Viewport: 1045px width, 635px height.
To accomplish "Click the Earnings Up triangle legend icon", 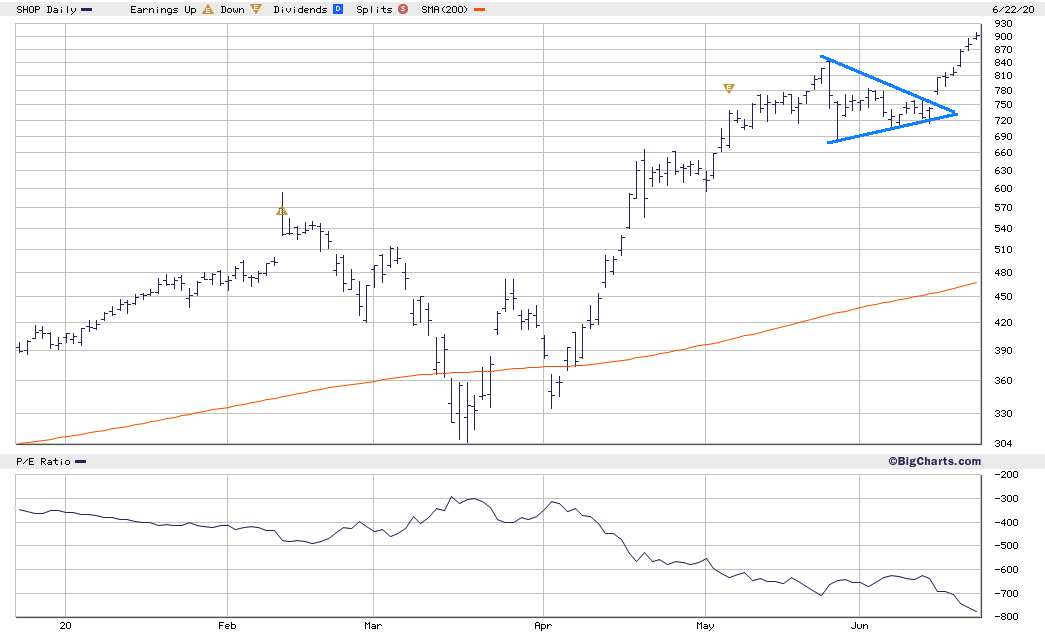I will point(208,9).
